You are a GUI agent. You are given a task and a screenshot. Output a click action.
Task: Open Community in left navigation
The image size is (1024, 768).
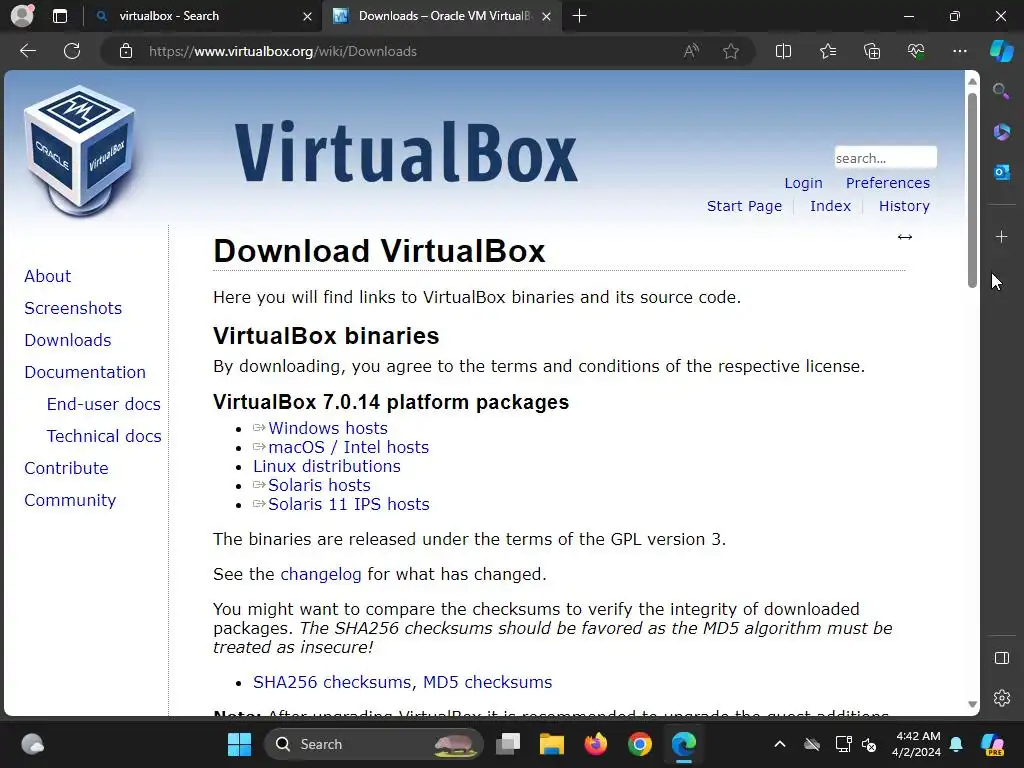click(70, 500)
